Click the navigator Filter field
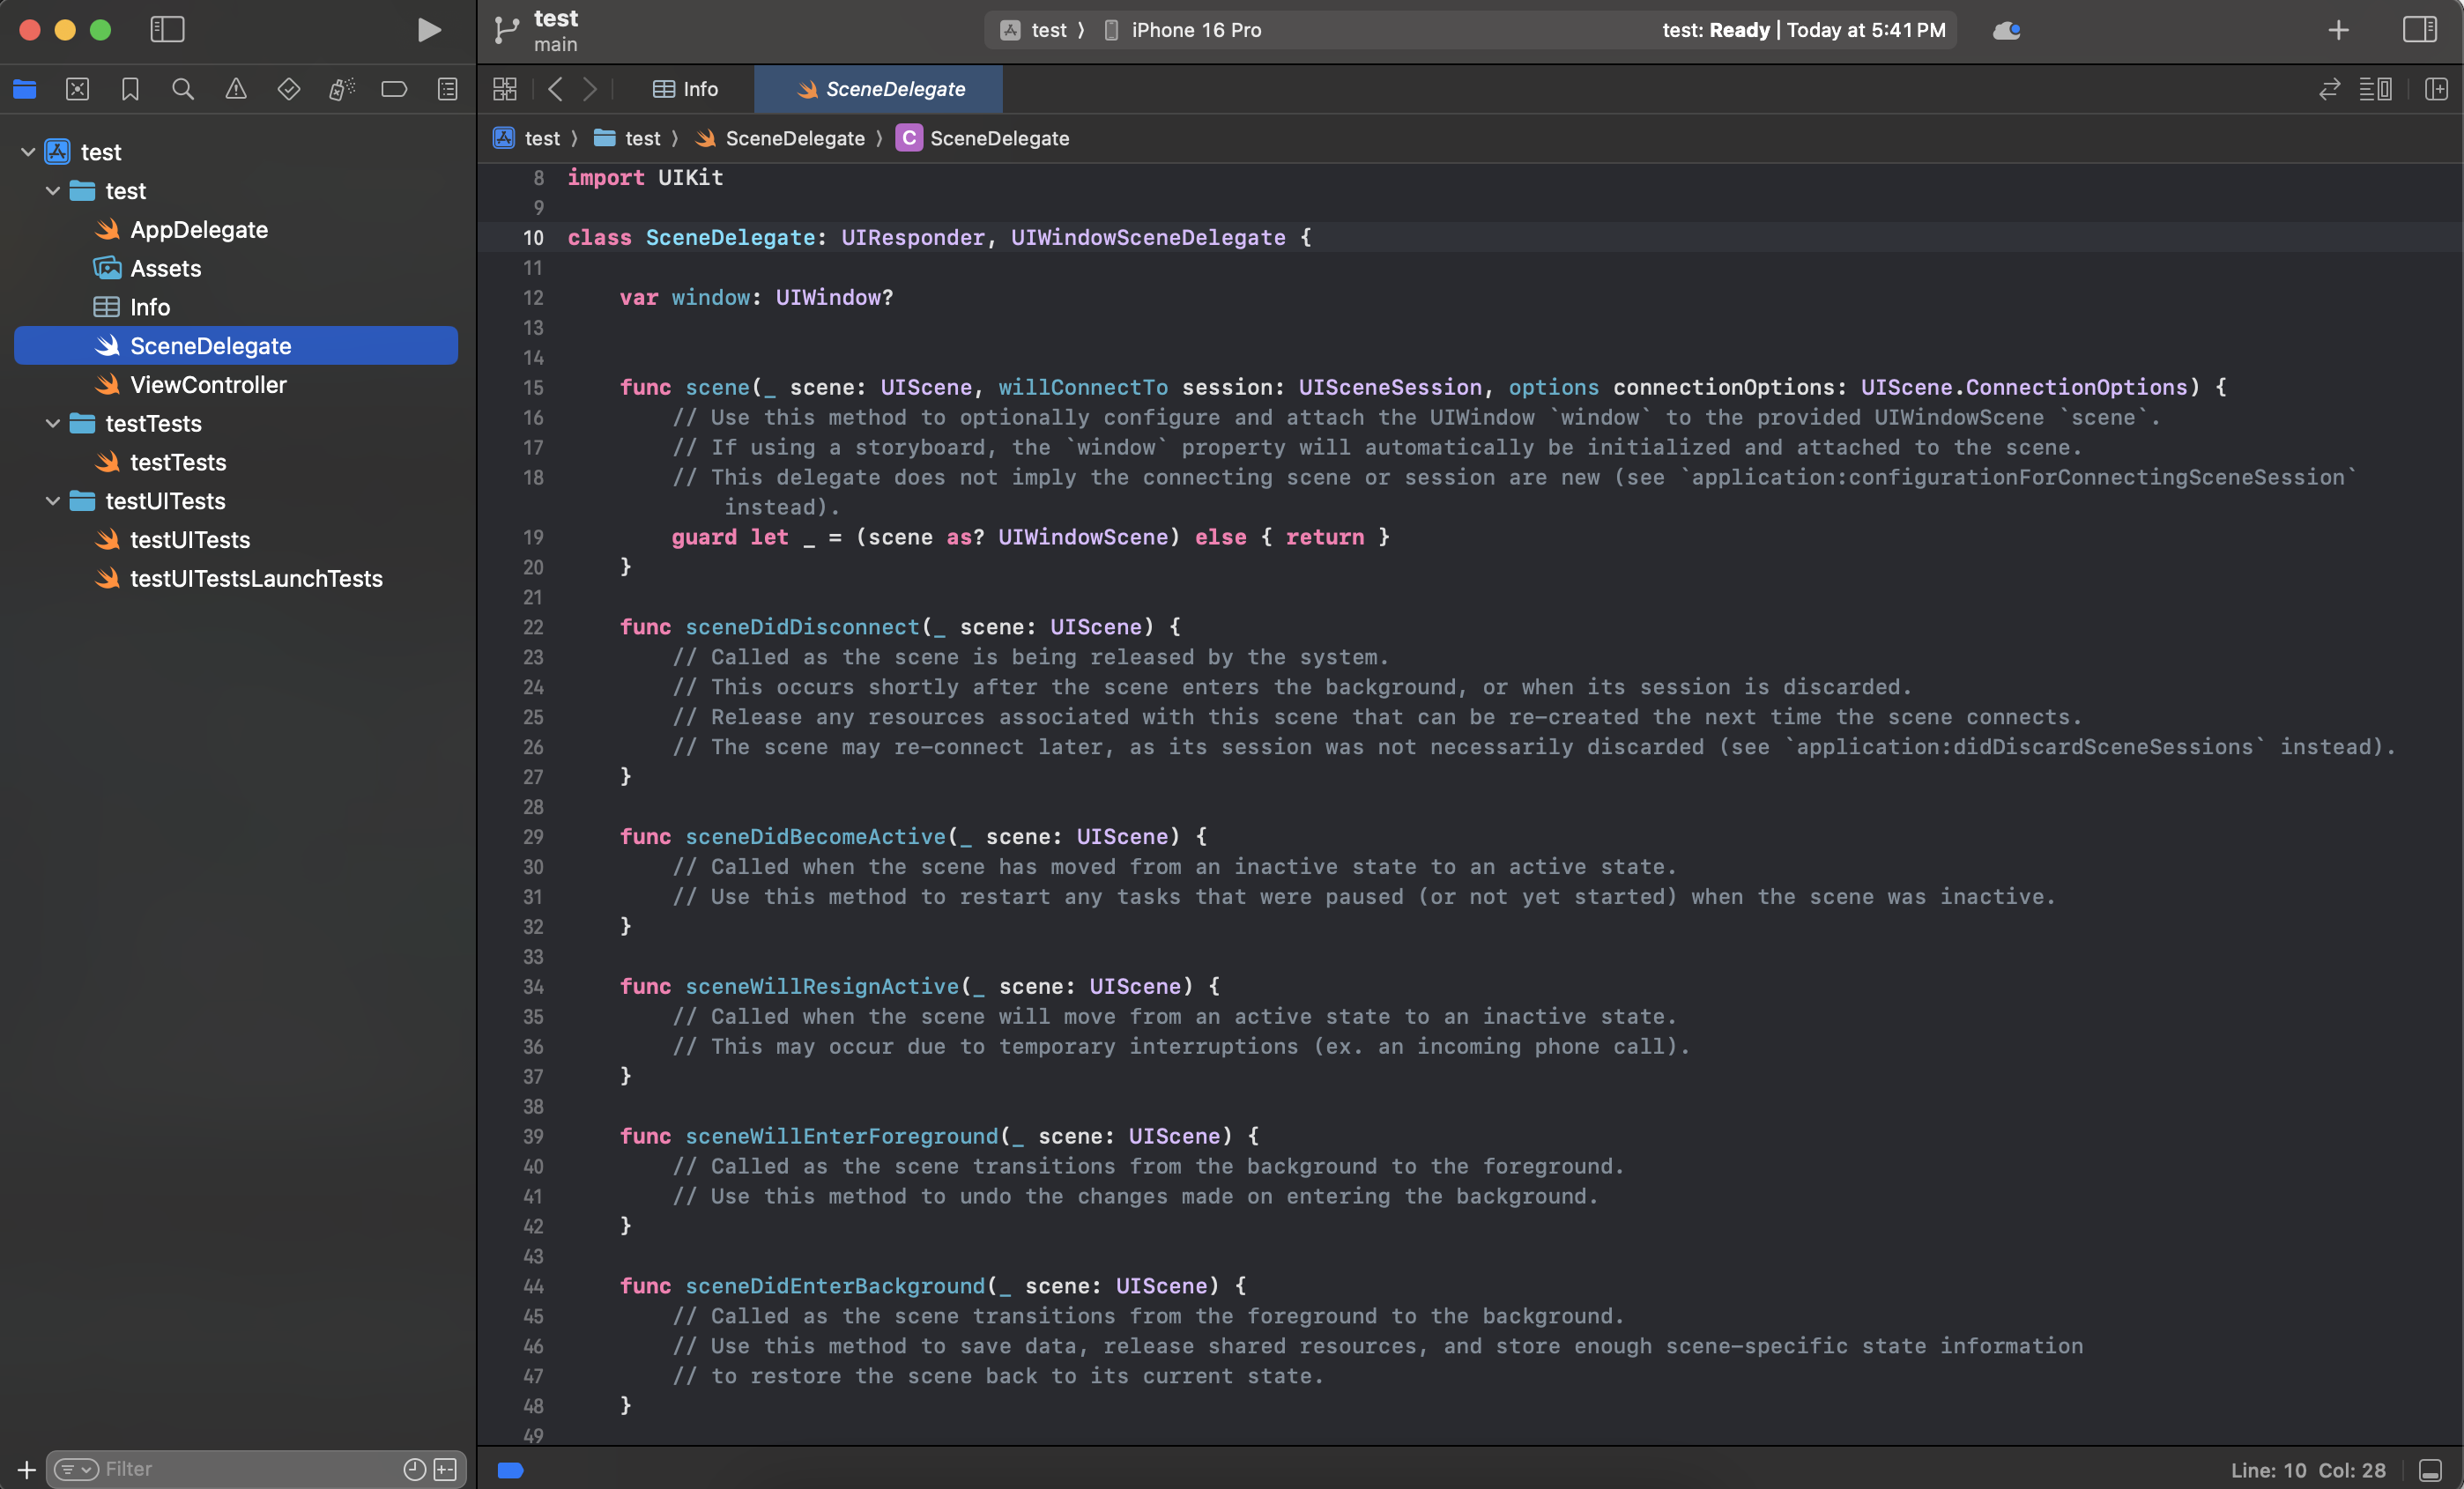Viewport: 2464px width, 1489px height. click(250, 1469)
